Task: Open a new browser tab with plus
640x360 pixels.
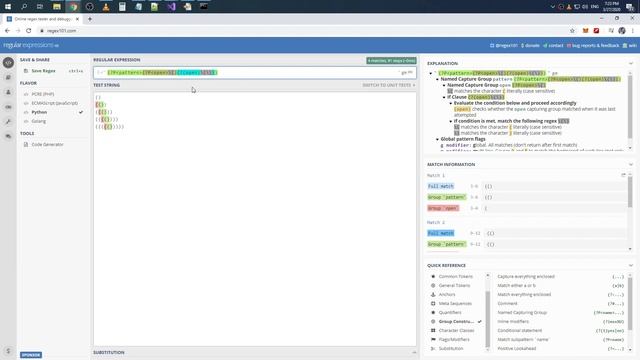Action: tap(90, 19)
